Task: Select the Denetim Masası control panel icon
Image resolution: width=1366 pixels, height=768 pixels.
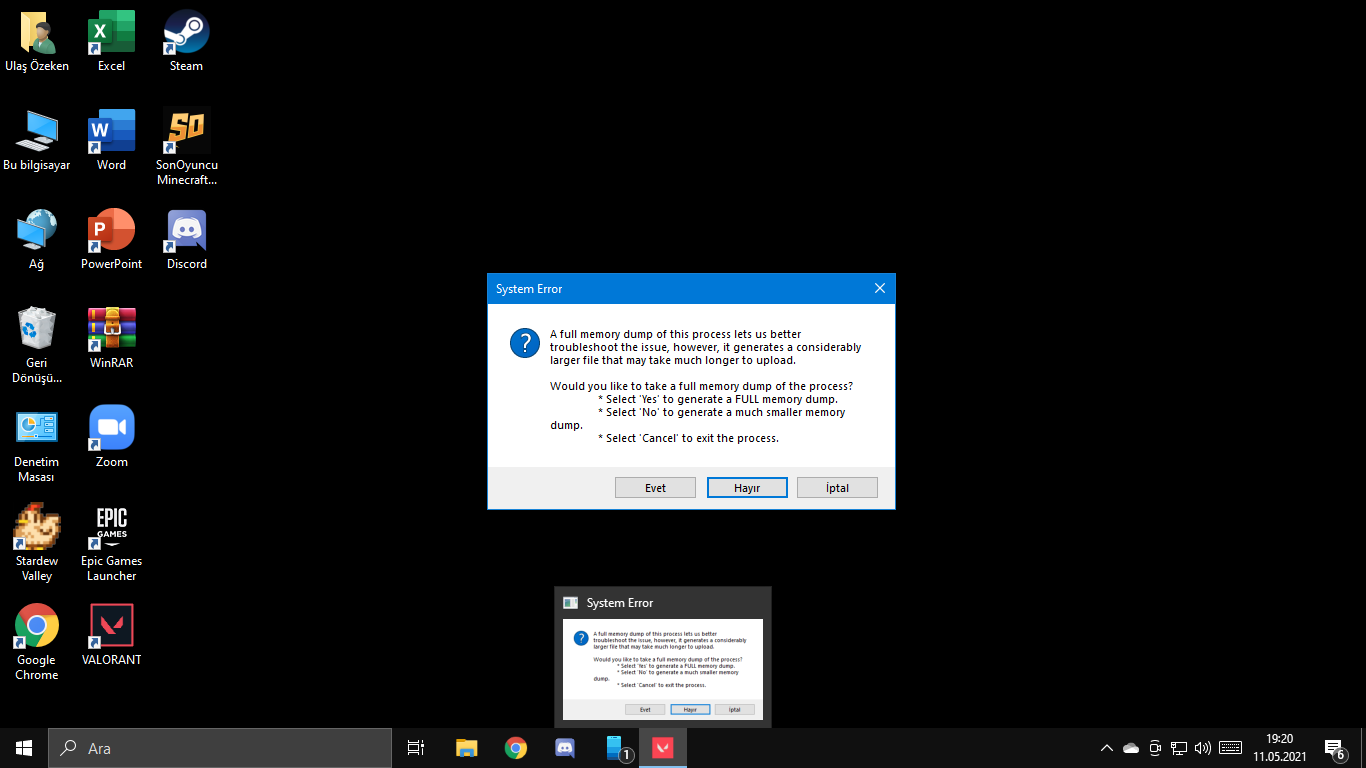Action: [x=37, y=445]
